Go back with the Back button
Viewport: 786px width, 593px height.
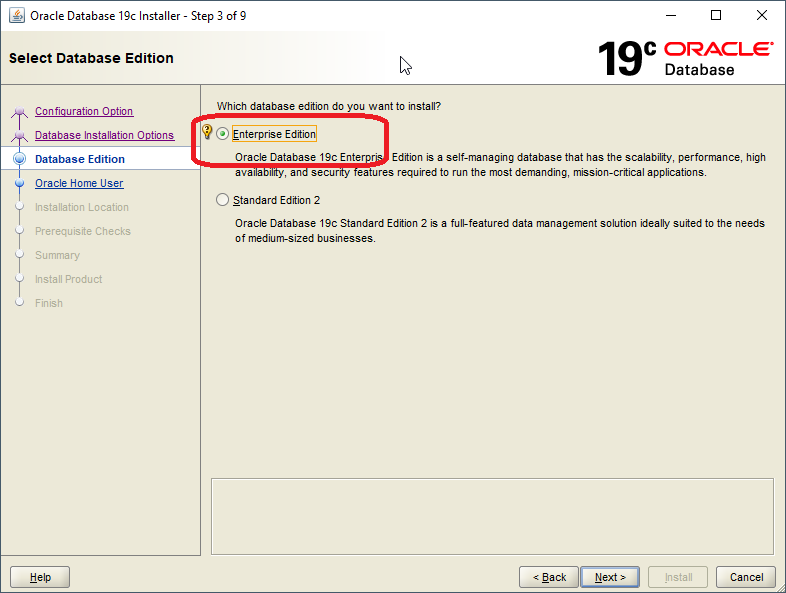[x=549, y=577]
